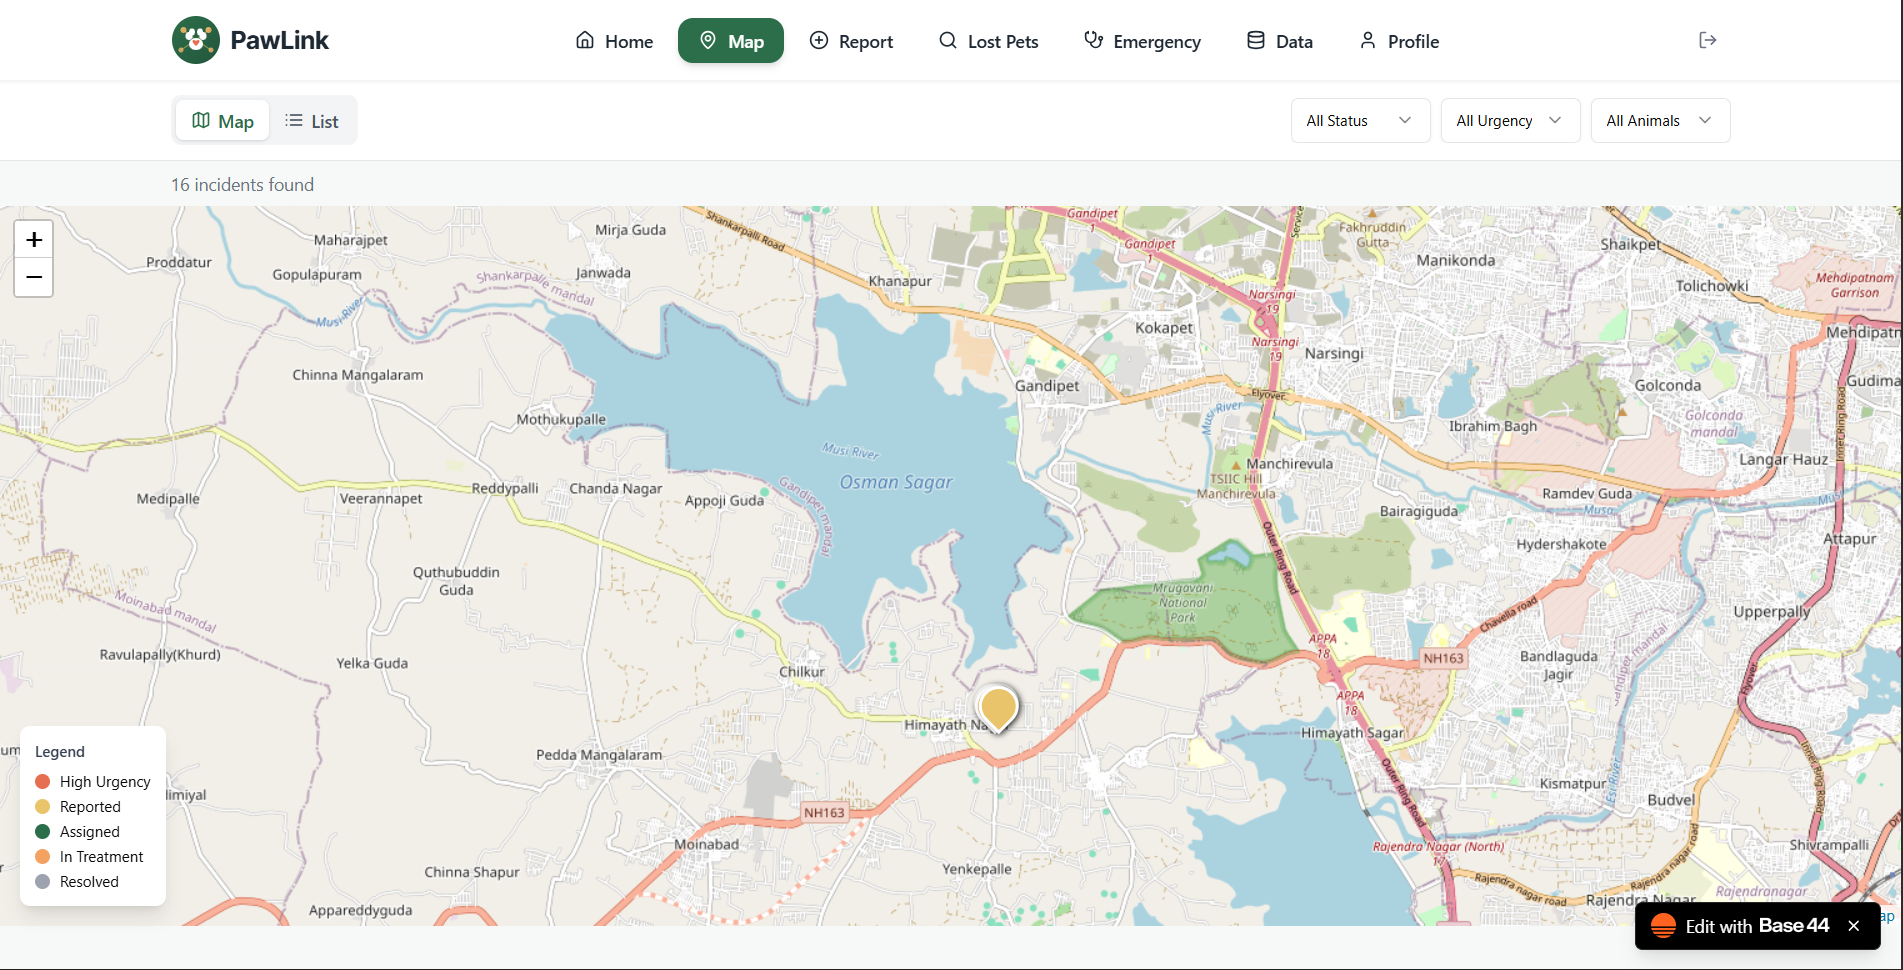Click the PawLink paw logo icon

[196, 40]
